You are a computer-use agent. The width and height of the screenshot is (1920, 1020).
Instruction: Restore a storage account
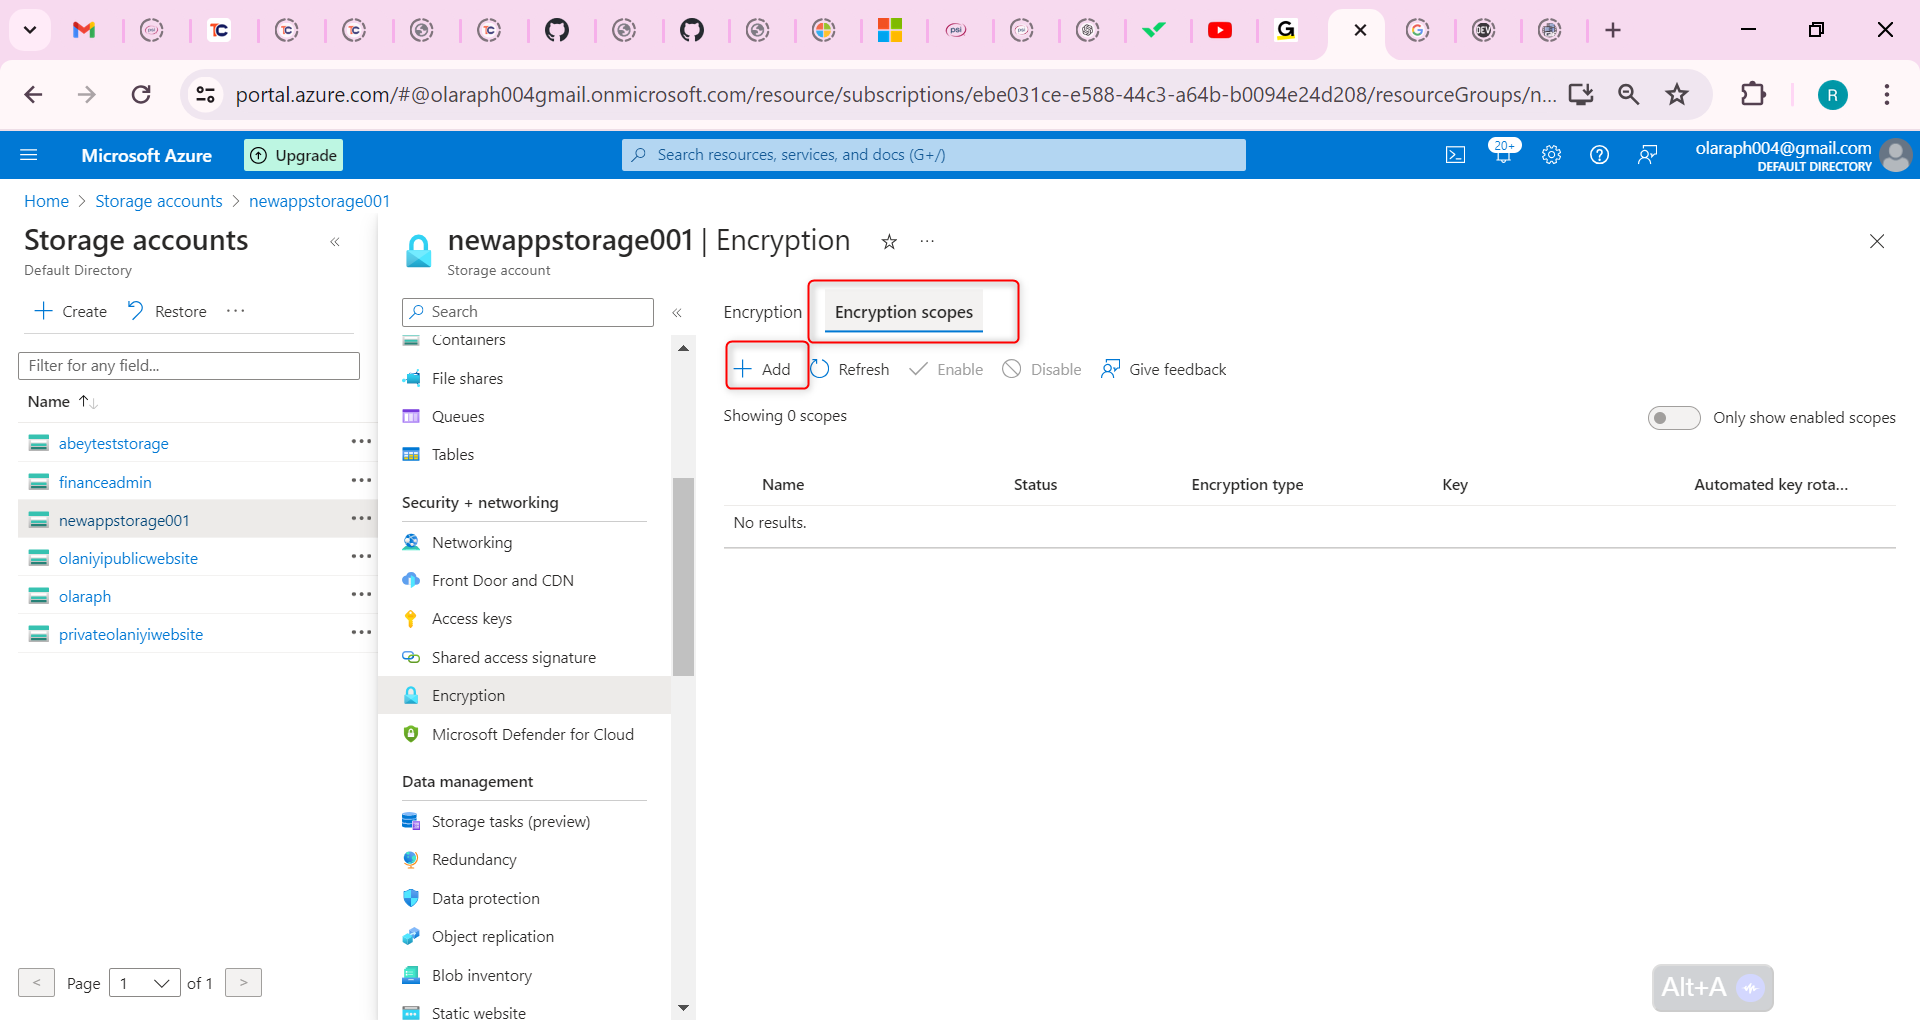(167, 311)
